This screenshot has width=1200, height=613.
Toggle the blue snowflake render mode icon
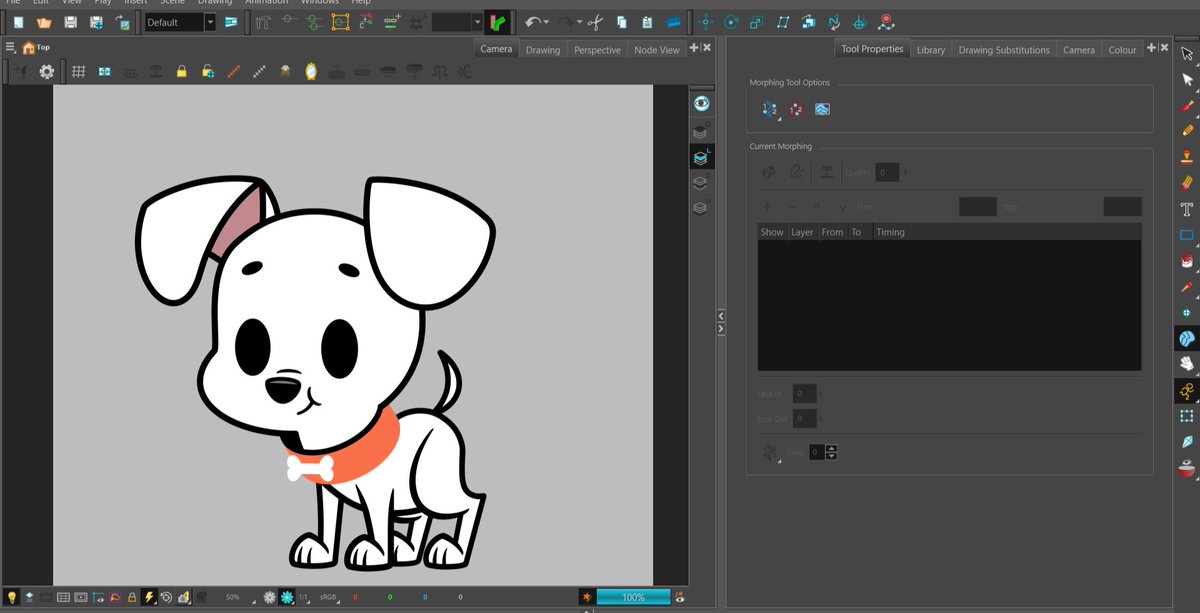(x=288, y=597)
